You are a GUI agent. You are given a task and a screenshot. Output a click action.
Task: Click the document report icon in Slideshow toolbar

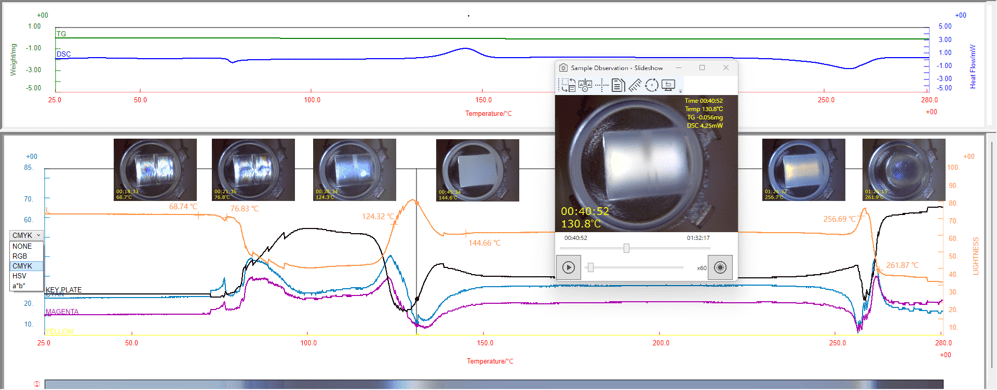pyautogui.click(x=618, y=85)
